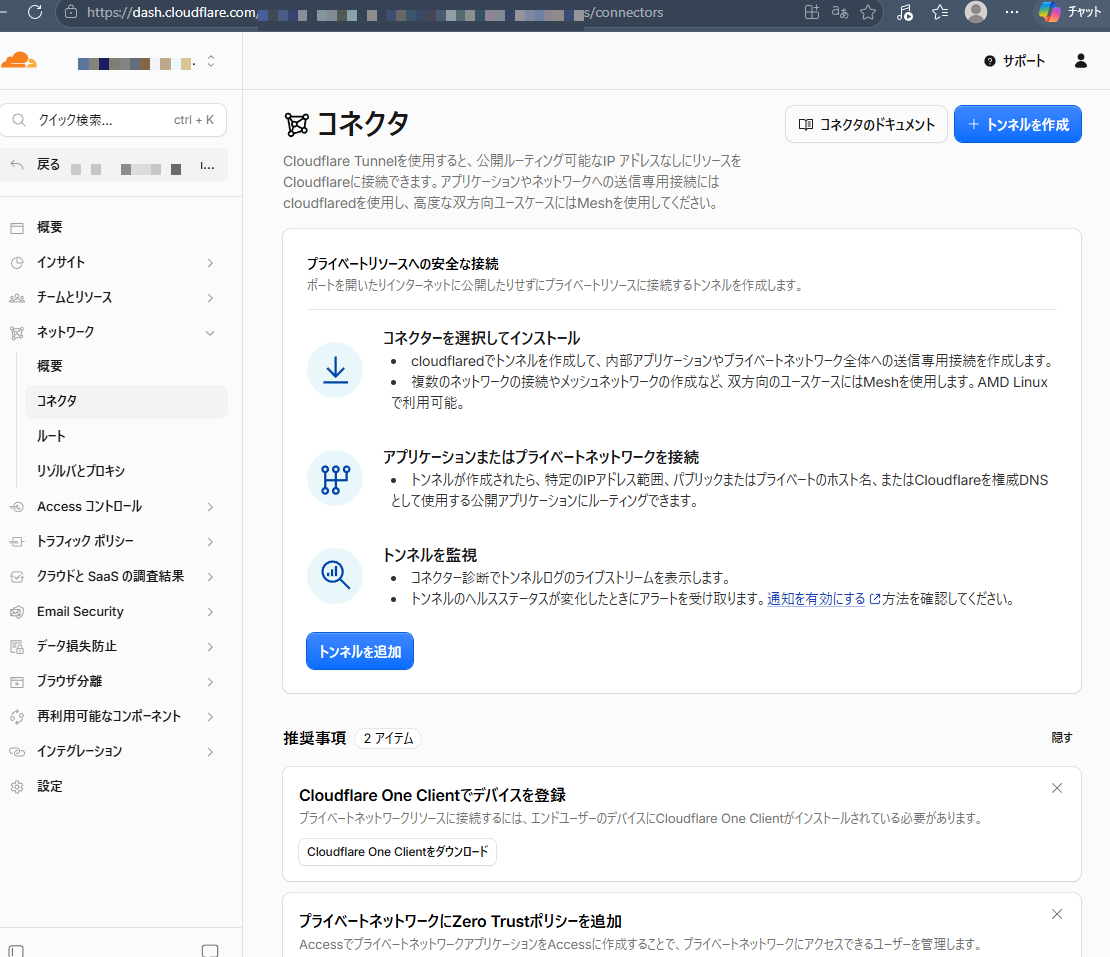1110x957 pixels.
Task: Click the サポート help icon
Action: click(x=990, y=62)
